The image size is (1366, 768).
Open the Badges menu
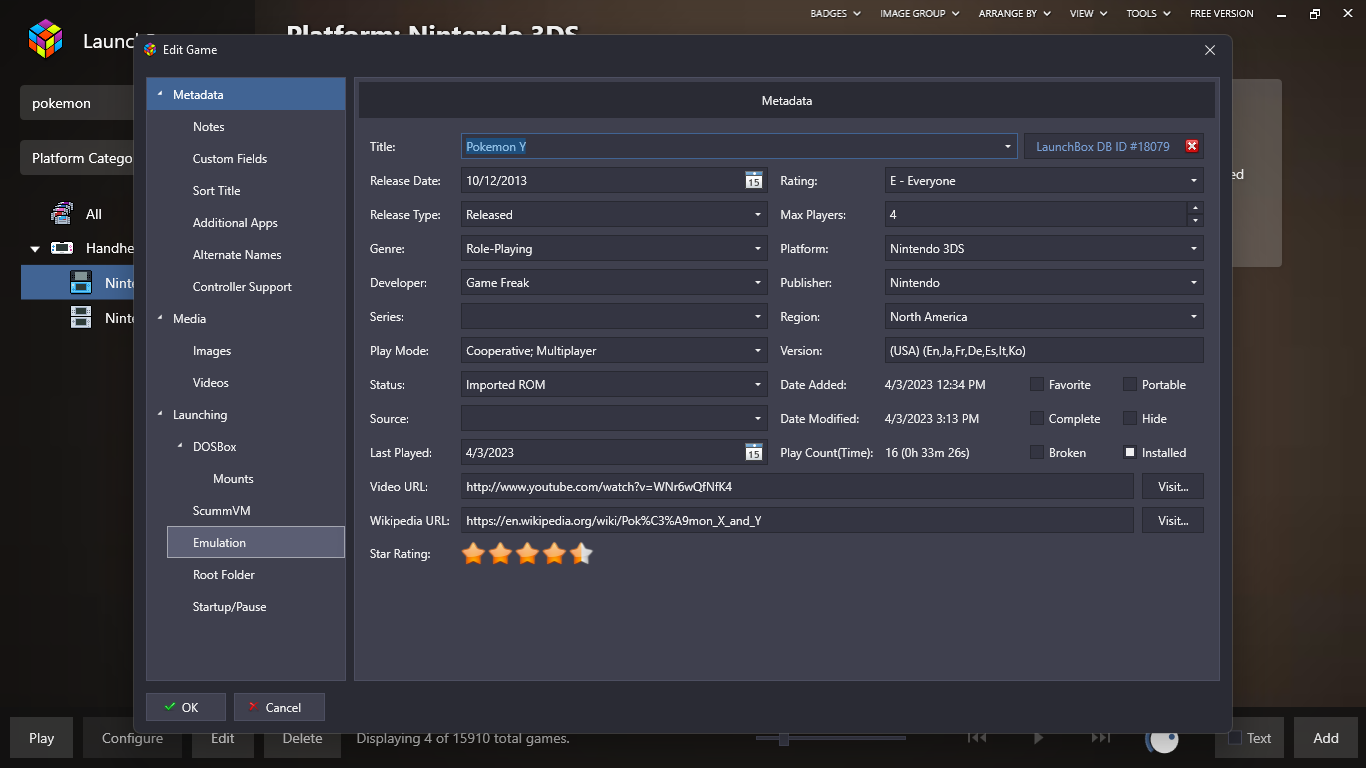pyautogui.click(x=835, y=13)
